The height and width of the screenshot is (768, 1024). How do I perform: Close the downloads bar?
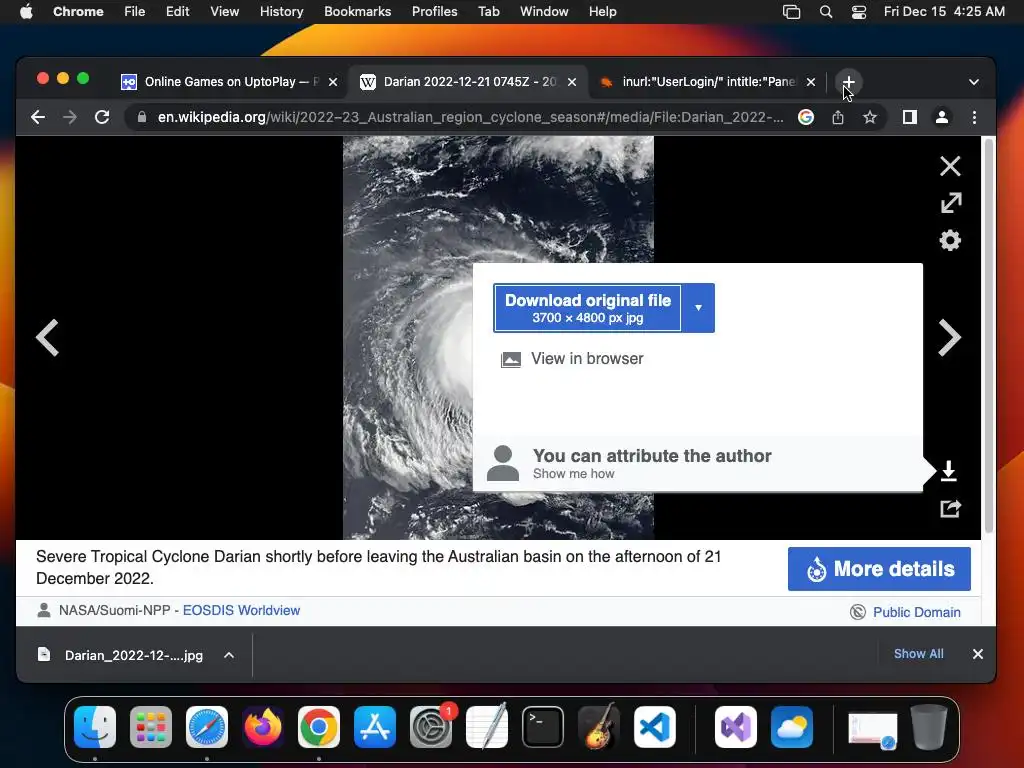(x=978, y=654)
